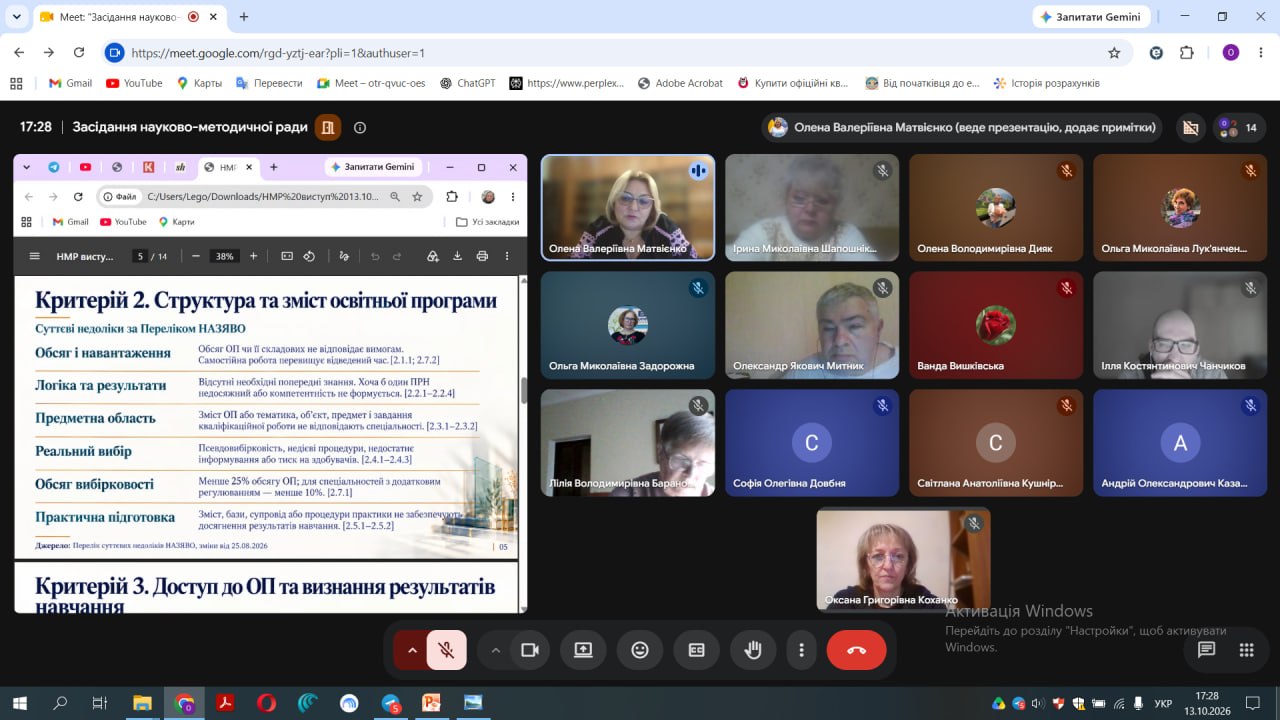Open Windows taskbar search
Image resolution: width=1280 pixels, height=720 pixels.
pyautogui.click(x=60, y=703)
